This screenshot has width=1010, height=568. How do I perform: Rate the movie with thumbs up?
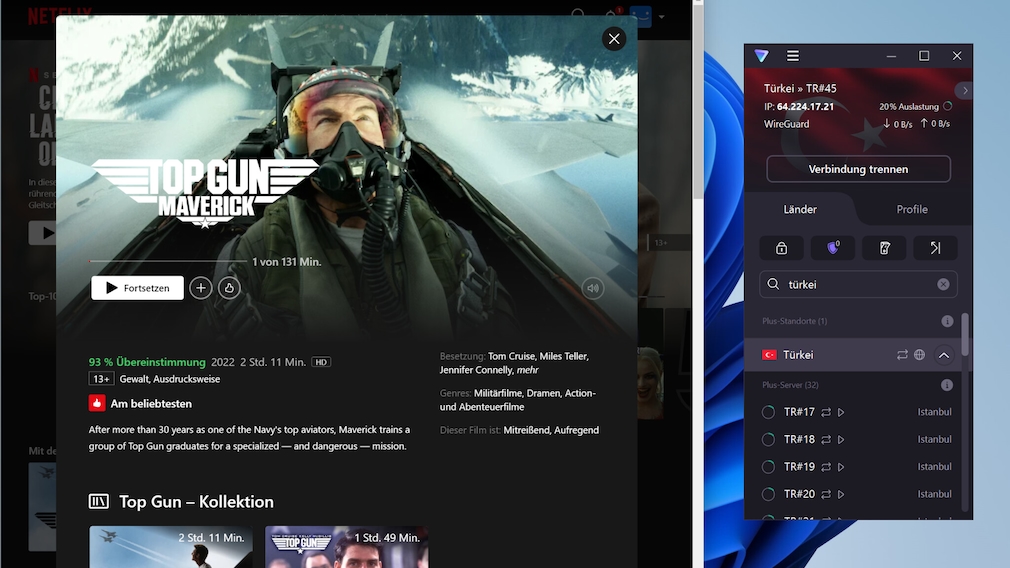[x=229, y=288]
